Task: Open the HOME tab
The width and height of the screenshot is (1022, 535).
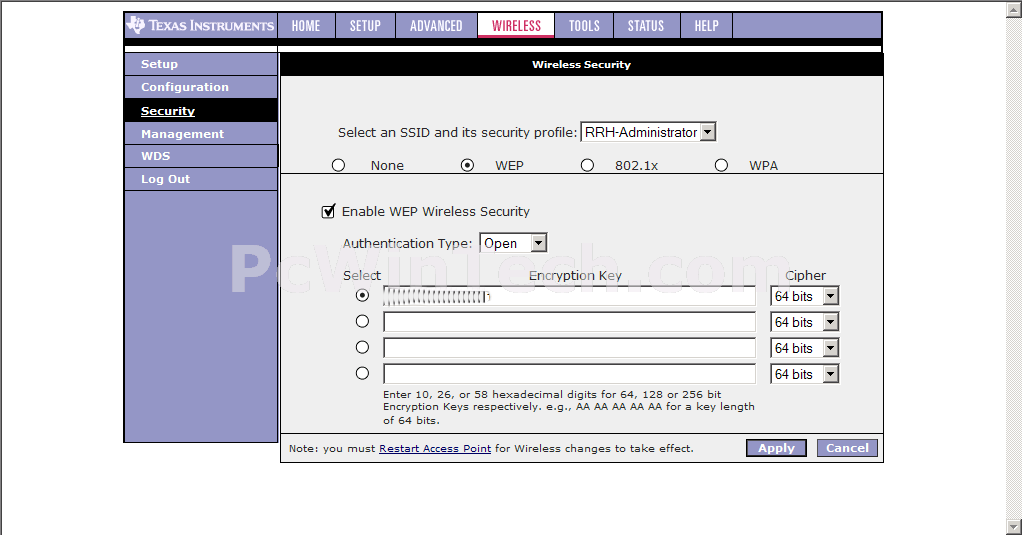Action: [306, 25]
